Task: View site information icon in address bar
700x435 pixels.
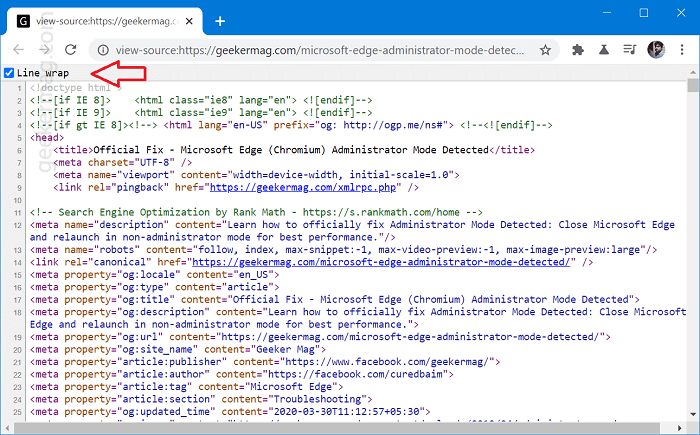Action: point(103,50)
